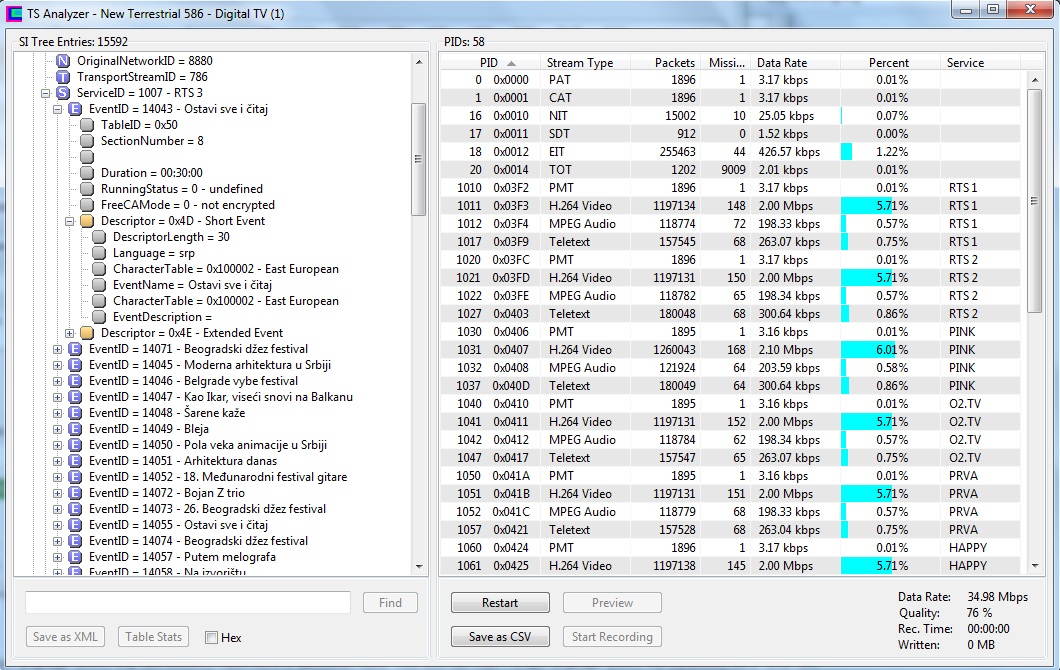Click the E icon of EventID 14051
The width and height of the screenshot is (1060, 670).
(x=75, y=461)
